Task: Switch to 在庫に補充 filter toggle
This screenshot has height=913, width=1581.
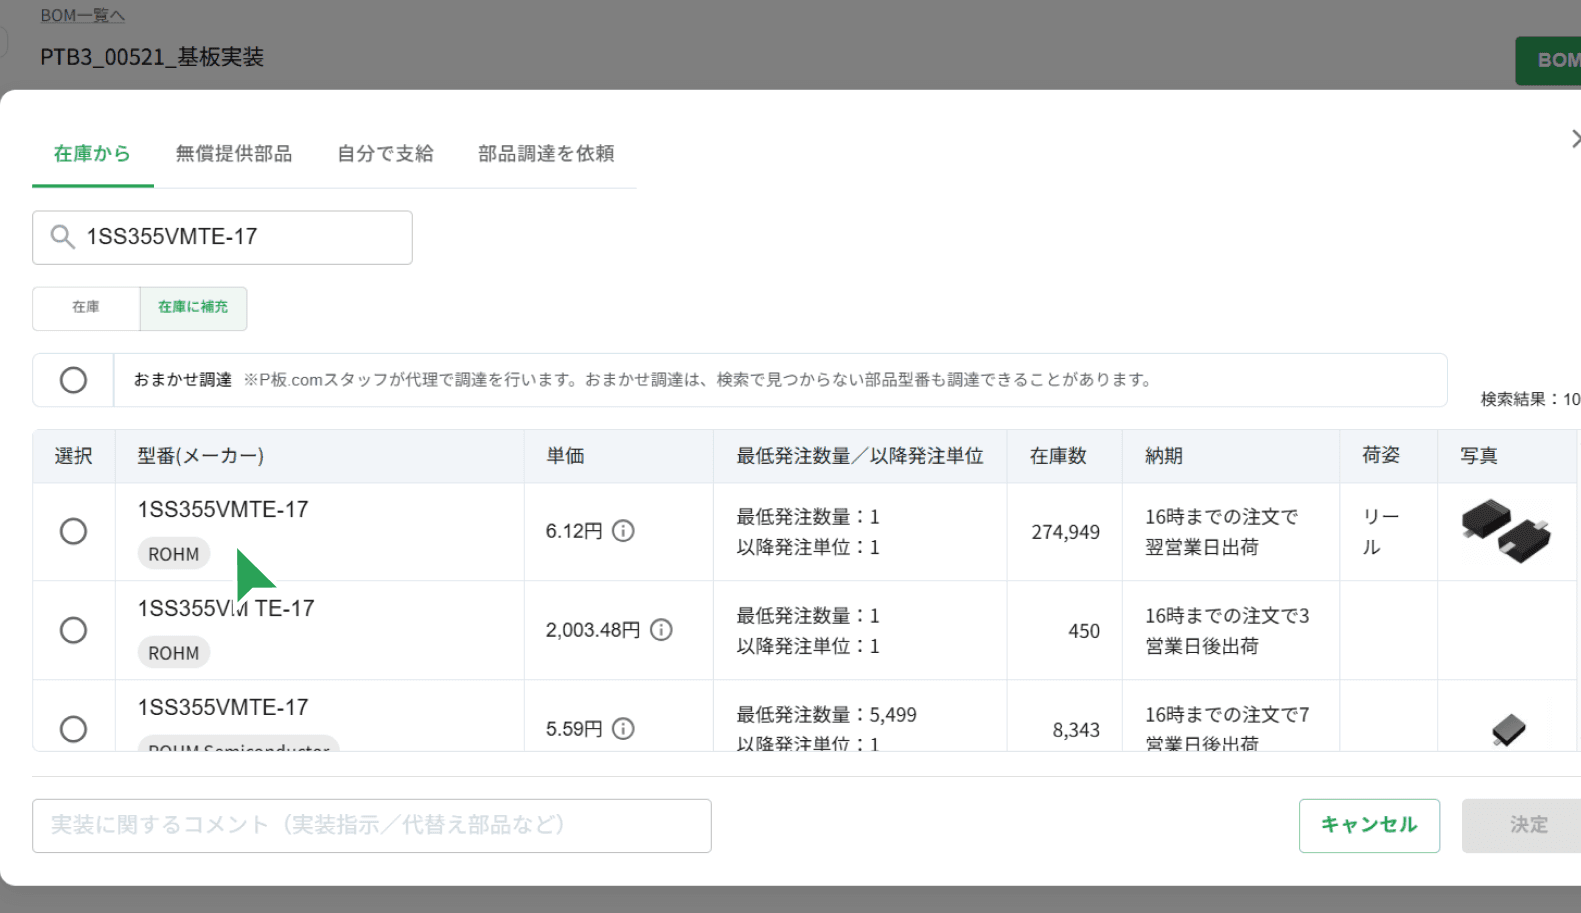Action: [193, 308]
